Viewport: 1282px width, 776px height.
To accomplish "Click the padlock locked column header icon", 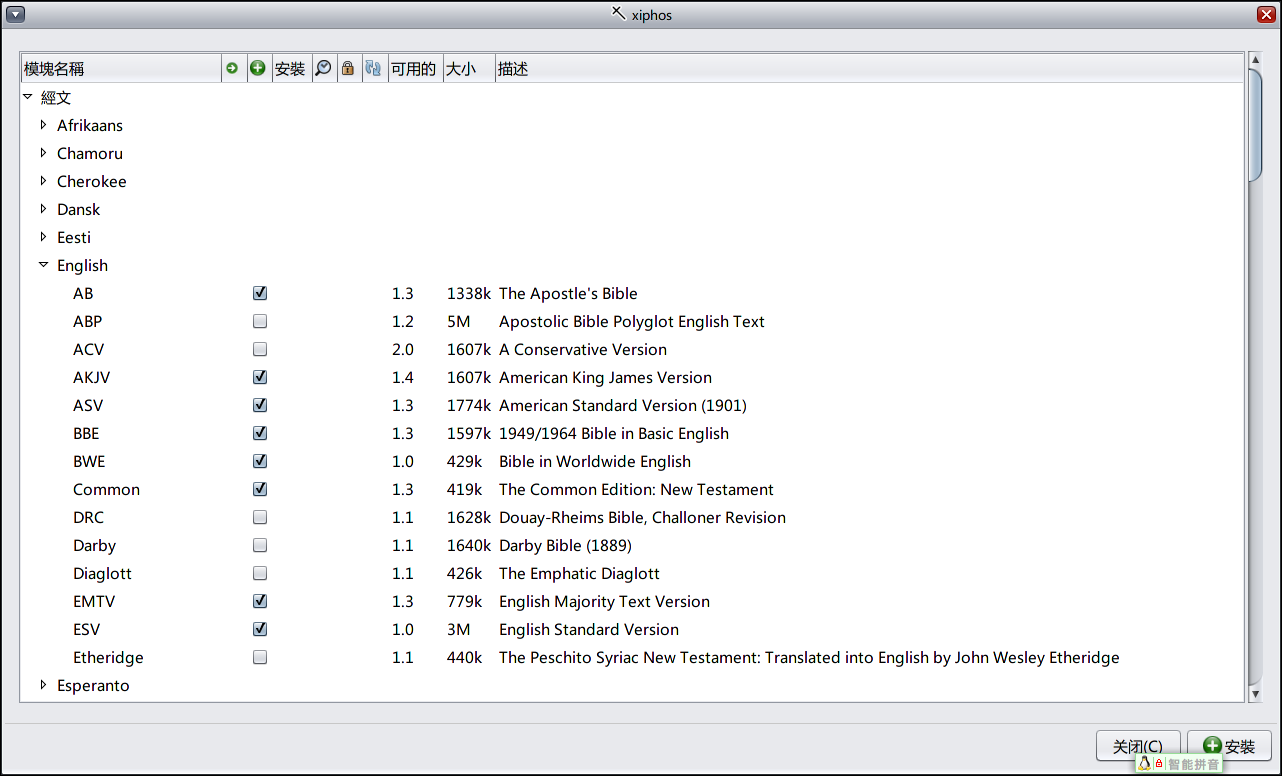I will [348, 68].
